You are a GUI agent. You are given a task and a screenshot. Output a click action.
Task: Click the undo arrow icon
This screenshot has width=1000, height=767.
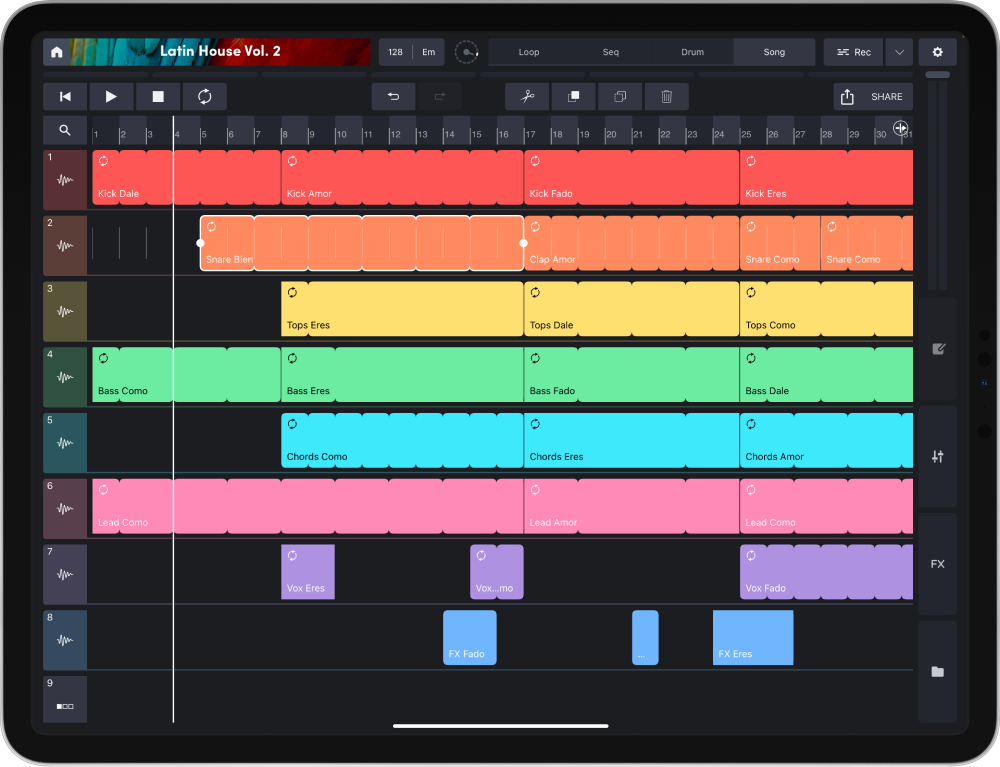pyautogui.click(x=393, y=96)
